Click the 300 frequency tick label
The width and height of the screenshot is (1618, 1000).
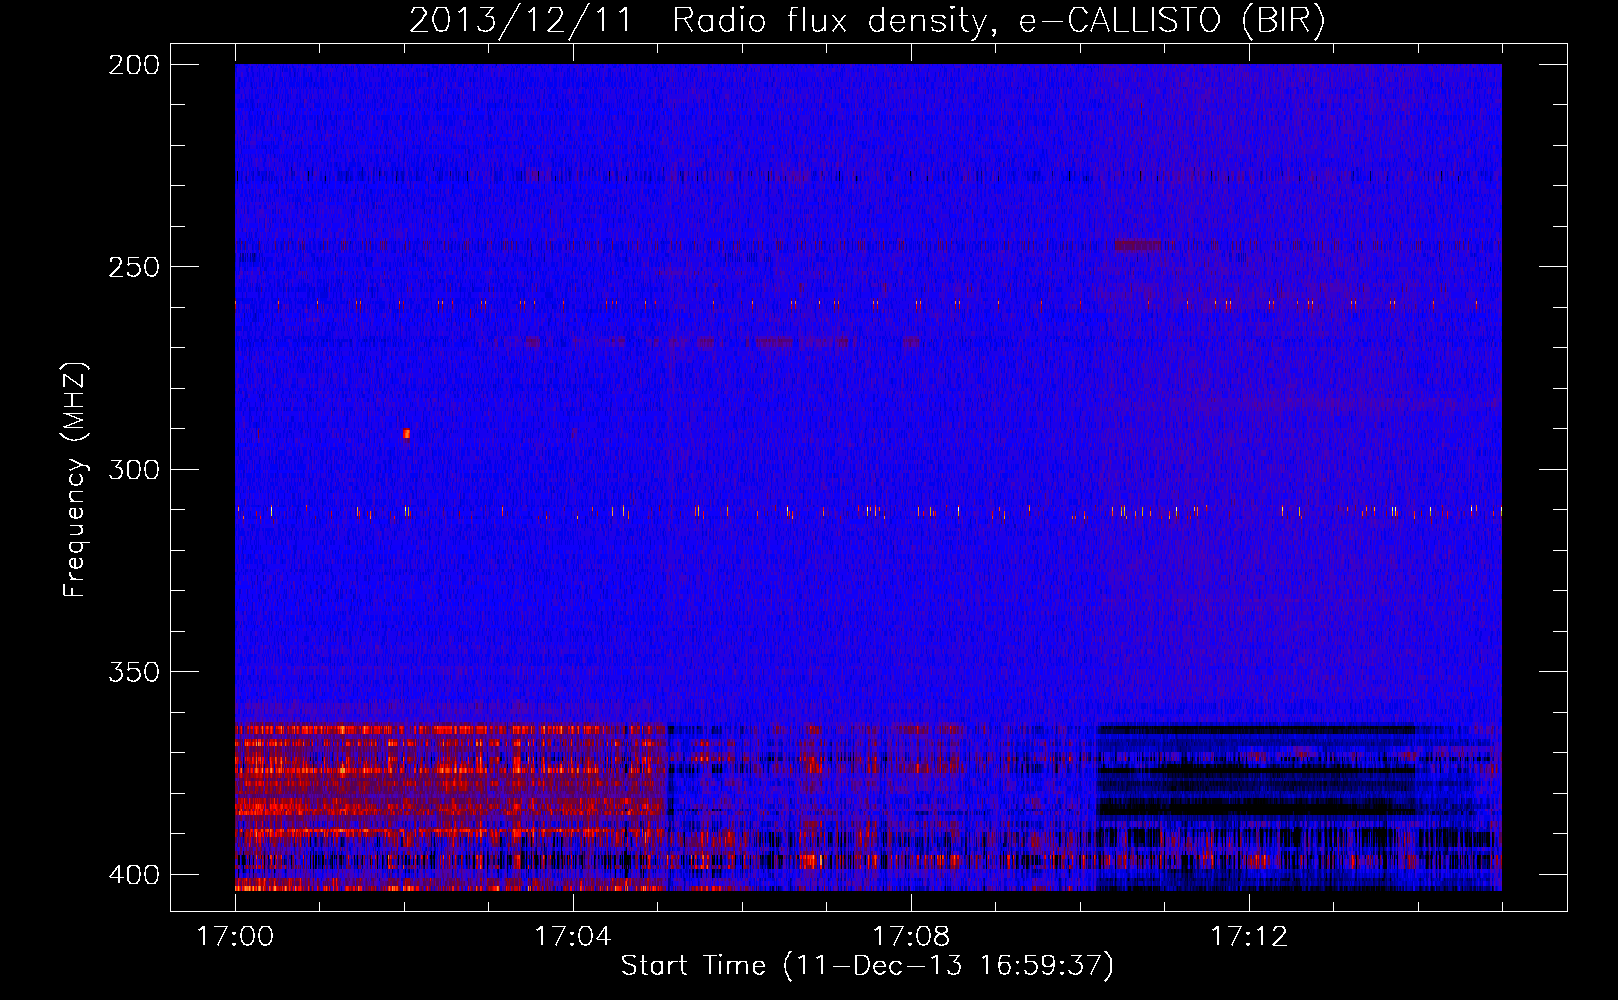[134, 469]
